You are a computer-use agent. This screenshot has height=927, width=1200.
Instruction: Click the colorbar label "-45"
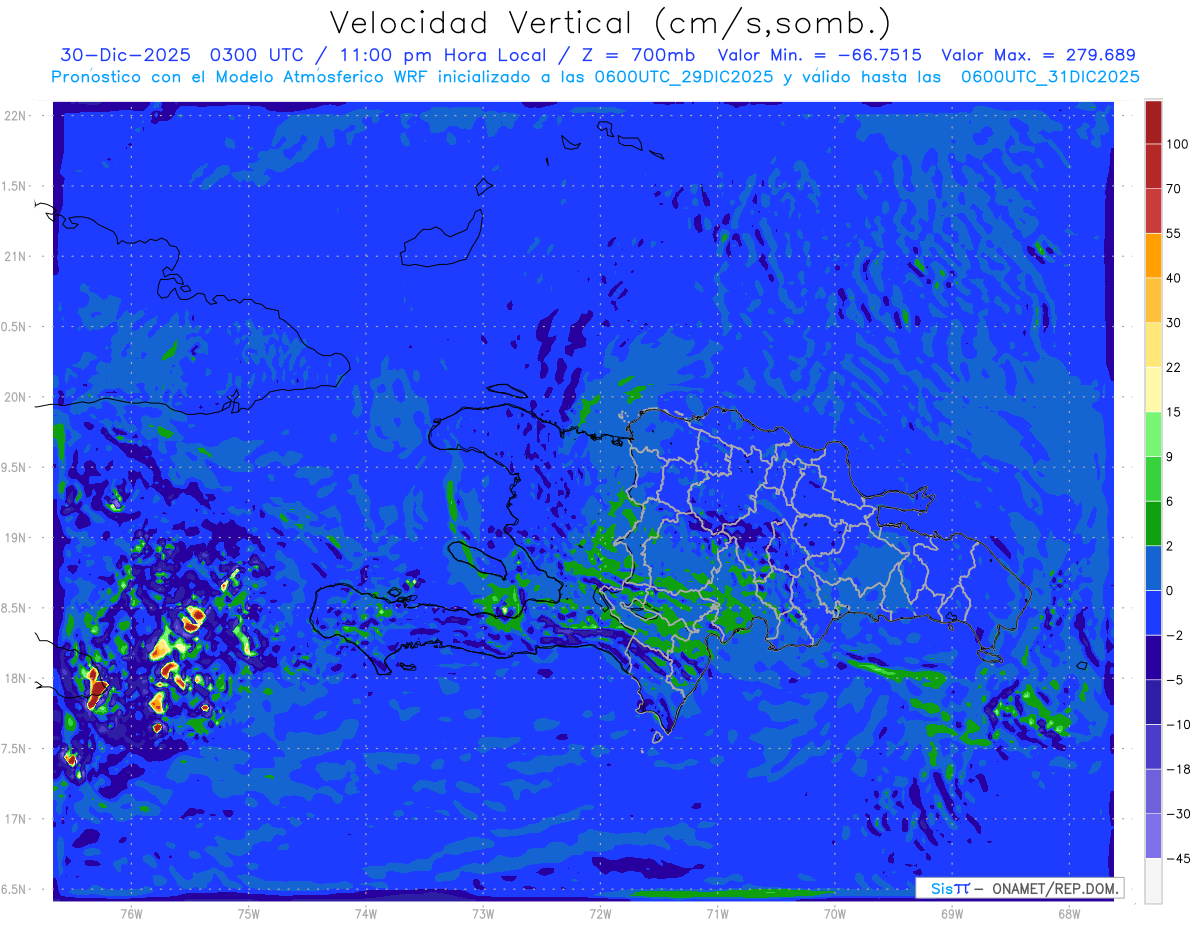[1178, 859]
